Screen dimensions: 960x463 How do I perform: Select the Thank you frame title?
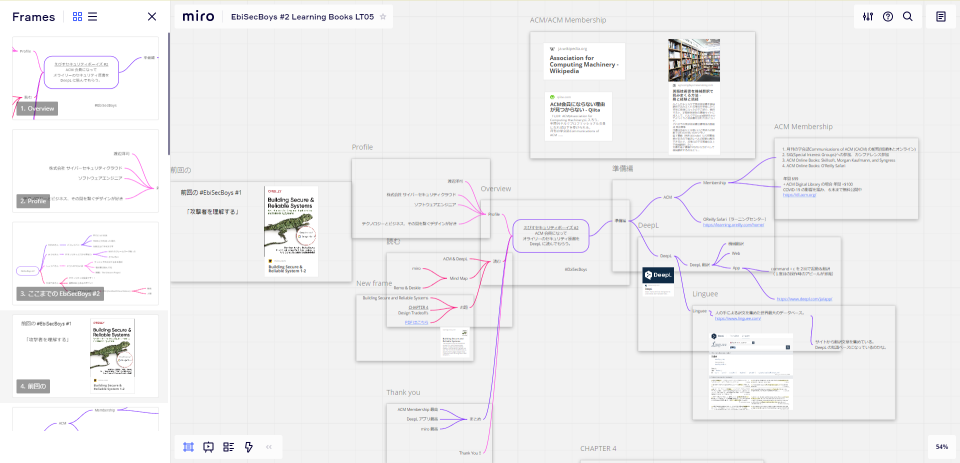[403, 393]
